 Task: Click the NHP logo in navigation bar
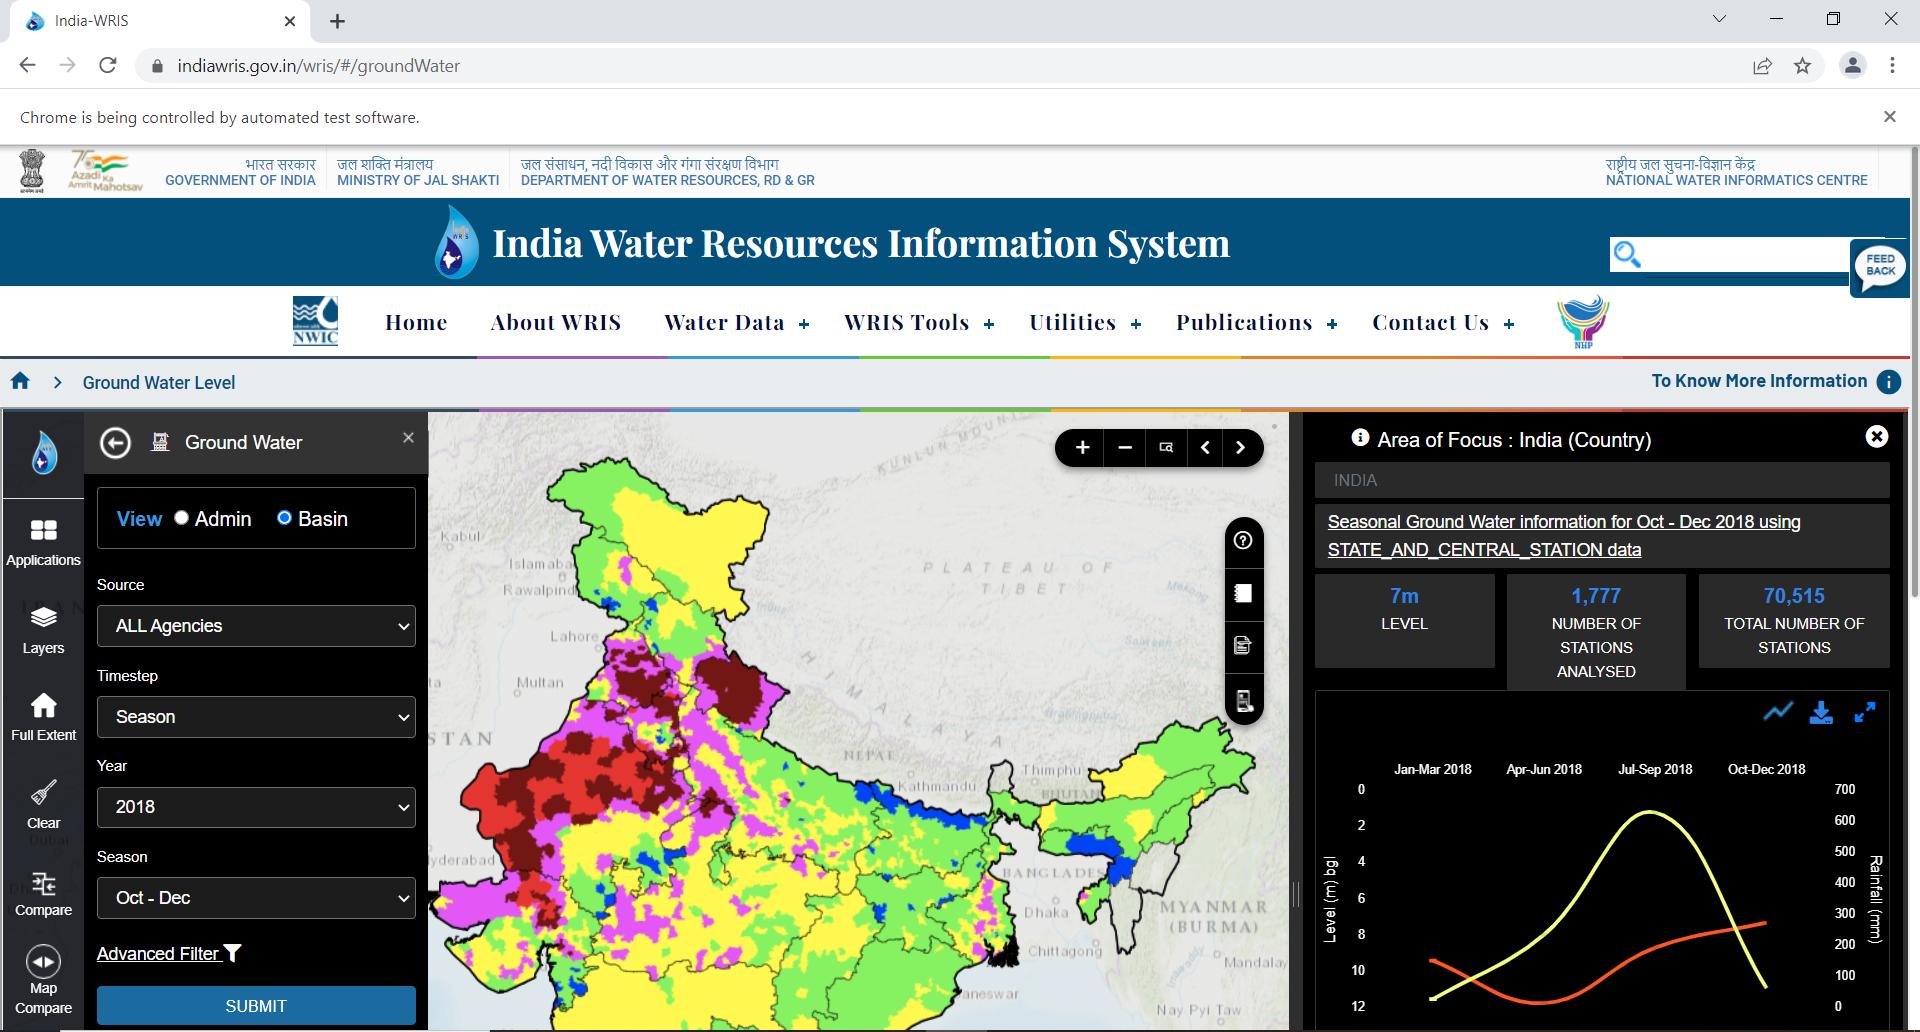[1583, 322]
